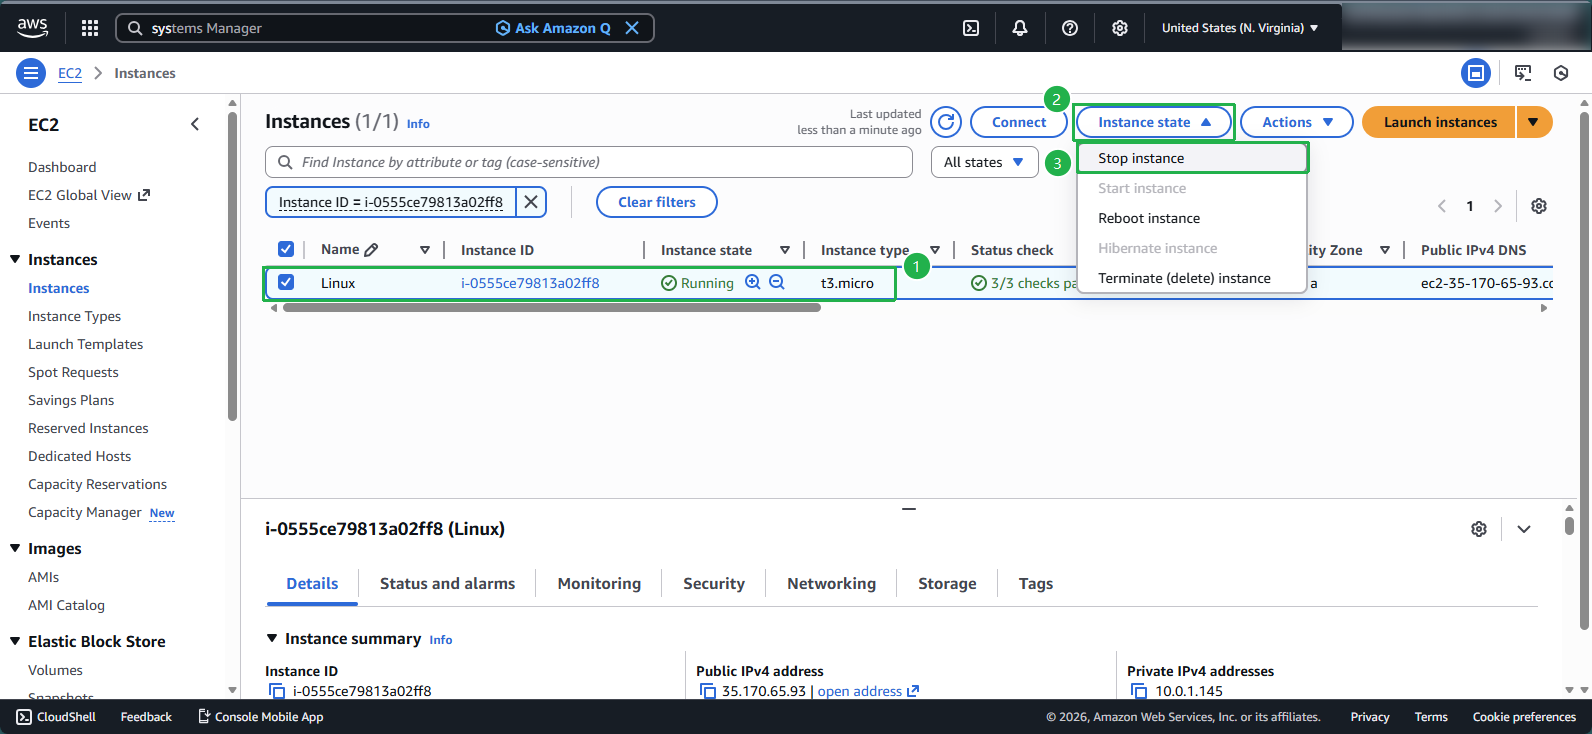This screenshot has width=1592, height=734.
Task: Zoom in filter on Running state
Action: (x=753, y=283)
